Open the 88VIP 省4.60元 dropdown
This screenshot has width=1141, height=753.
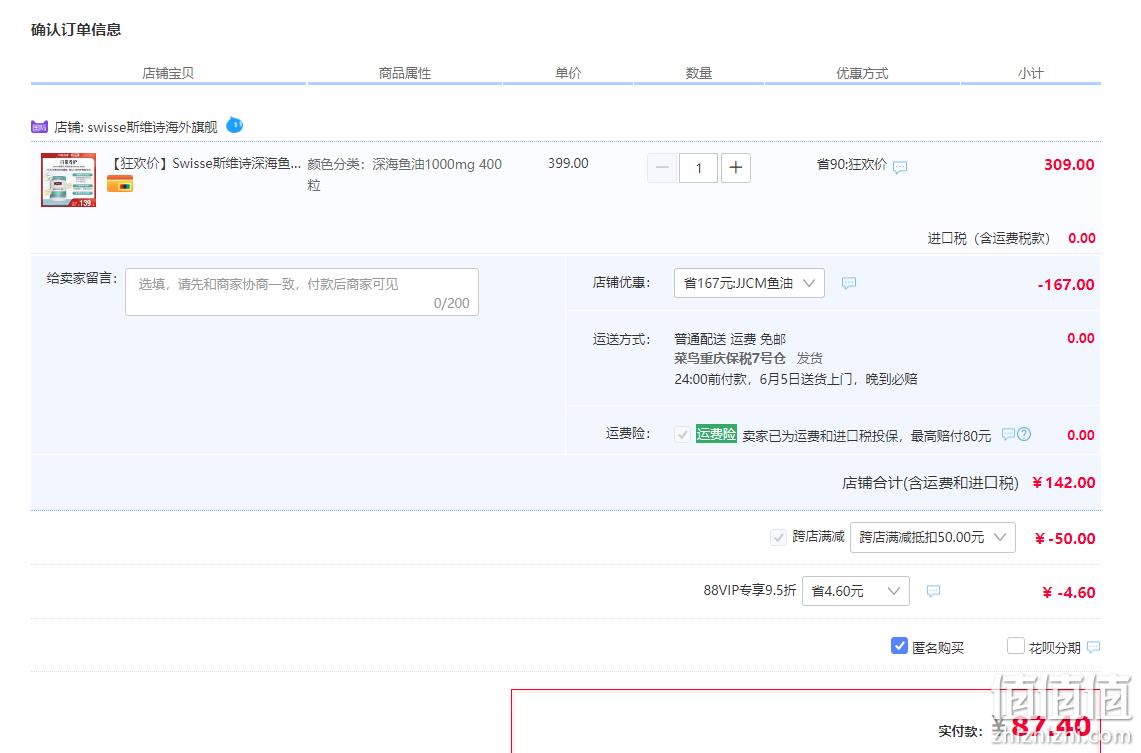pyautogui.click(x=856, y=591)
